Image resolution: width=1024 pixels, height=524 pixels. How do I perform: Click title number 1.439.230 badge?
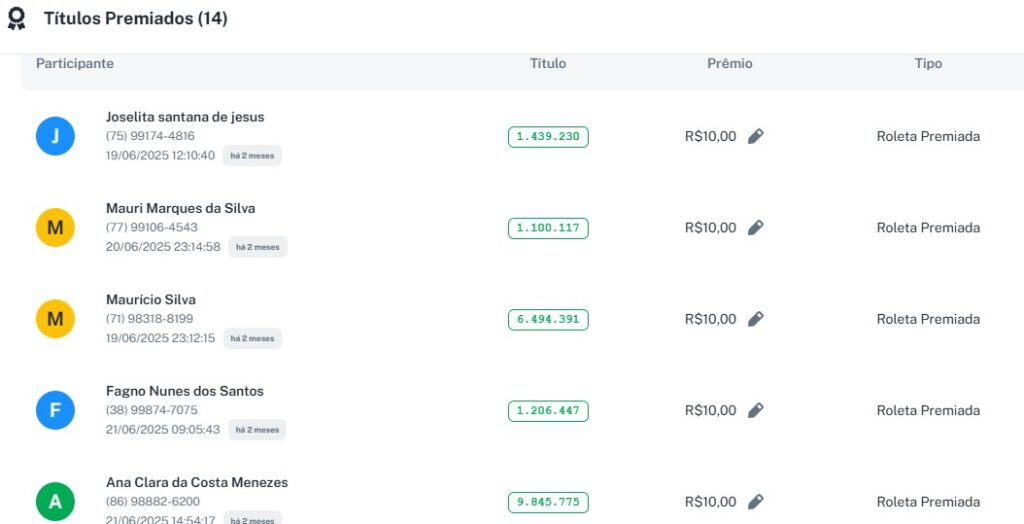pos(548,137)
